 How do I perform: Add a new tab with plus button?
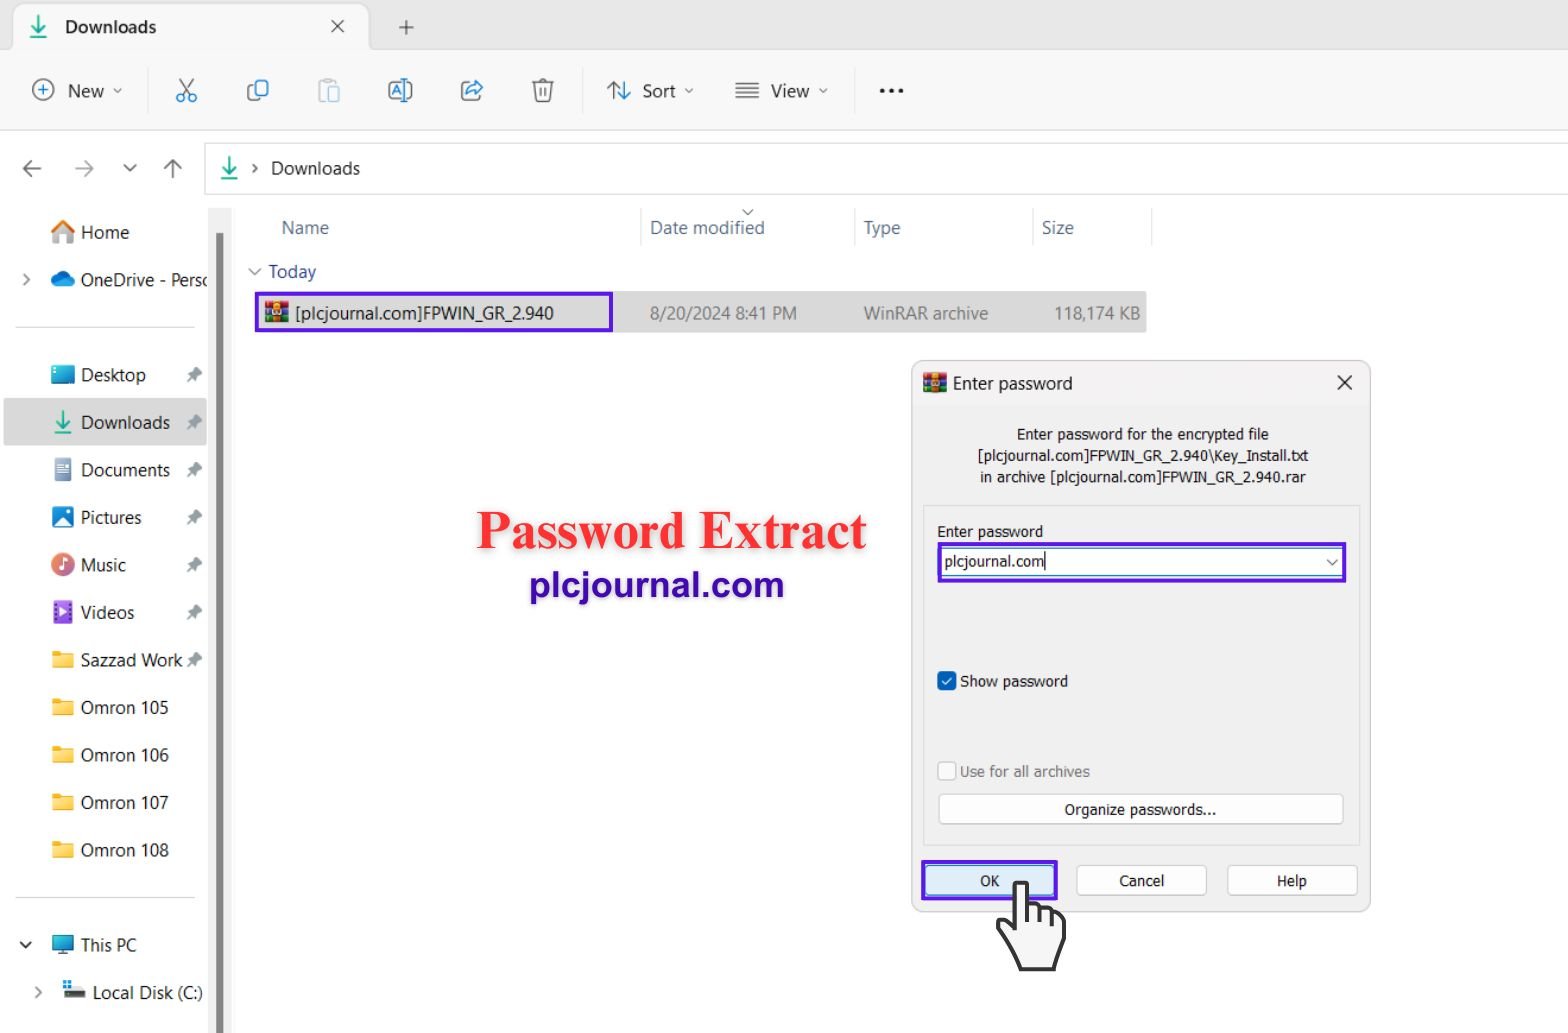pos(406,27)
